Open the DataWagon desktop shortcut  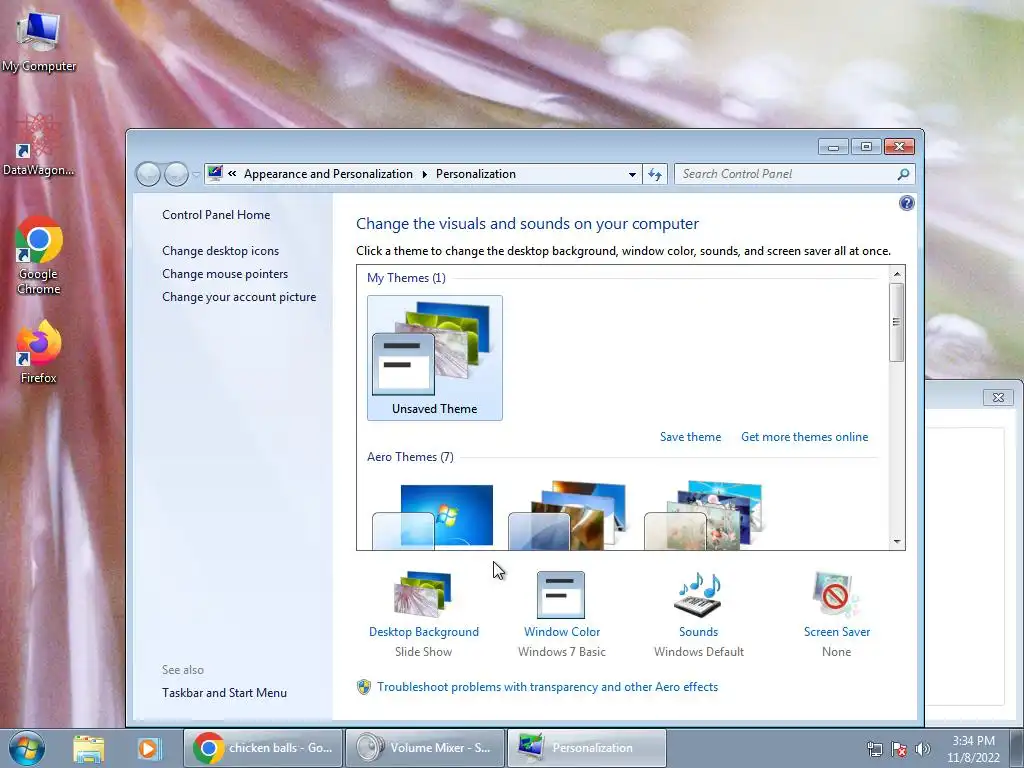tap(39, 144)
